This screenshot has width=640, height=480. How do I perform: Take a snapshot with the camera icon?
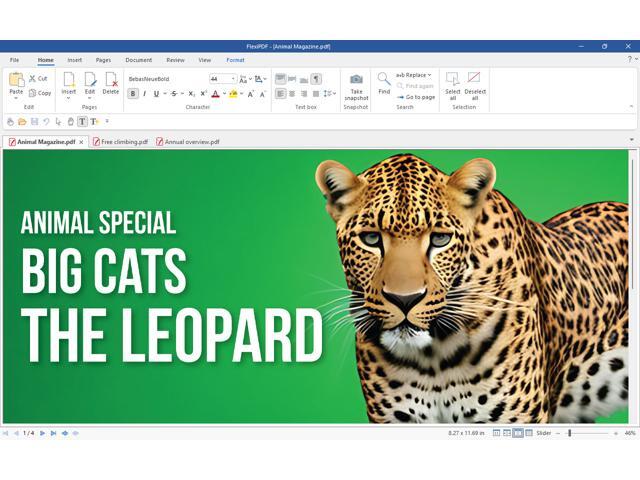click(356, 79)
